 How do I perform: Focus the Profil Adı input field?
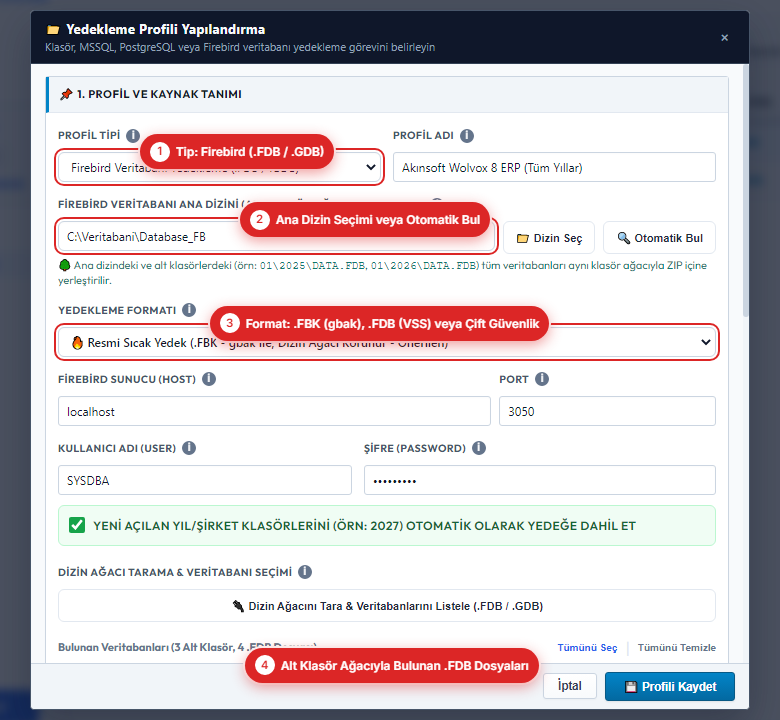coord(554,168)
